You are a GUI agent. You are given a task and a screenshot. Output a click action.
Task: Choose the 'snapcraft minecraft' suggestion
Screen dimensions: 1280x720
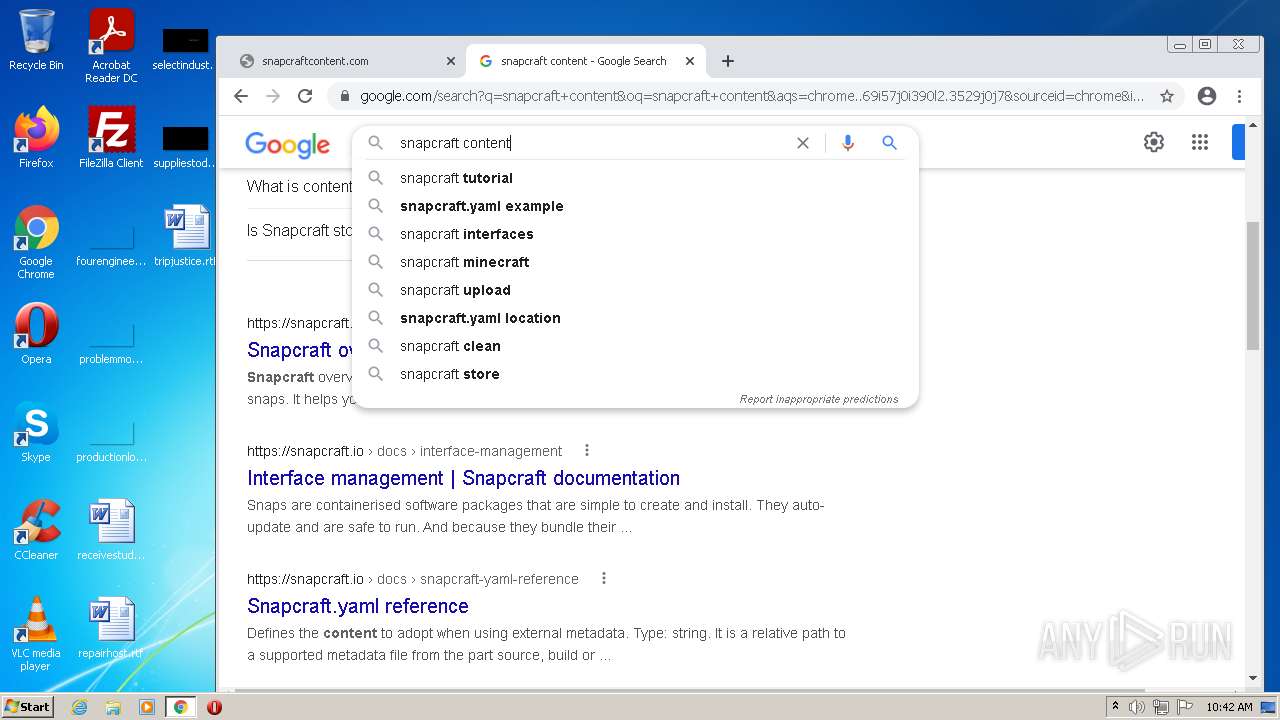point(635,262)
